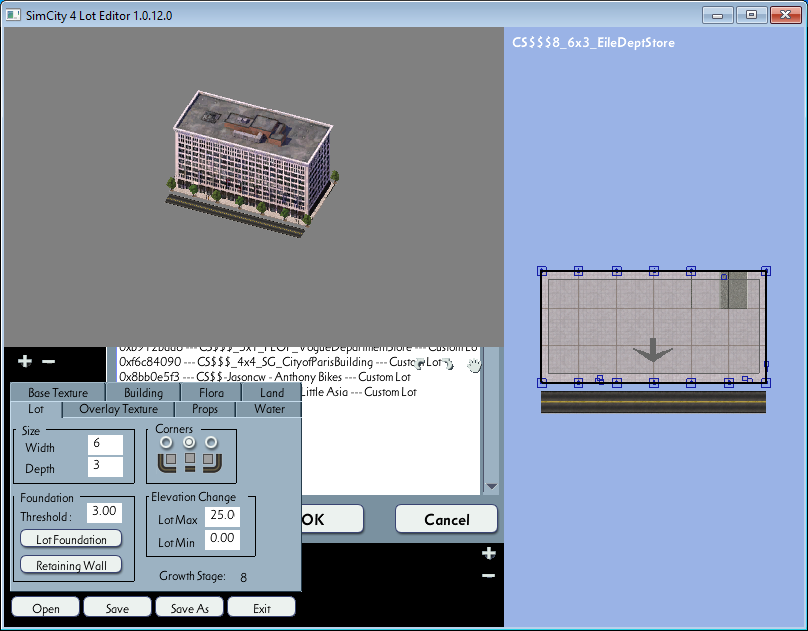Select the right Corners radio button
The image size is (808, 631).
tap(211, 442)
